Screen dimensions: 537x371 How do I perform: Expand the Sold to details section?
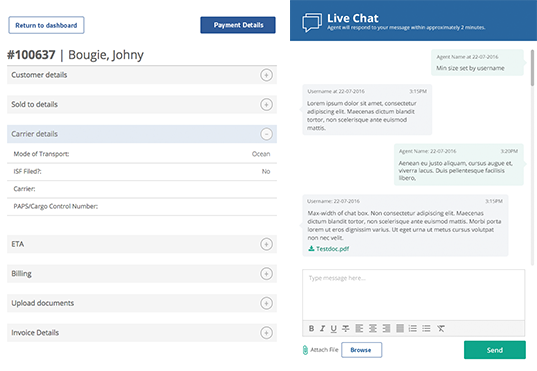266,104
